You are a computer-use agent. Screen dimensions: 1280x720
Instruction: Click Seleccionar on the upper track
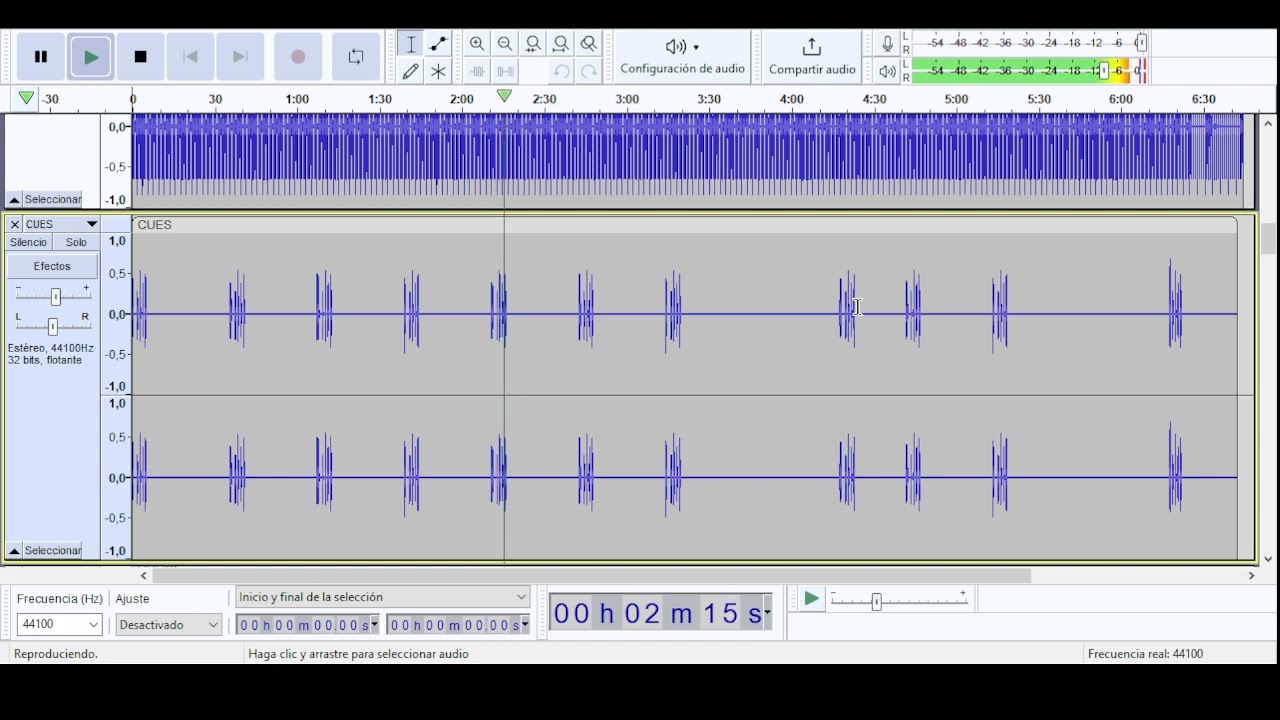click(53, 199)
